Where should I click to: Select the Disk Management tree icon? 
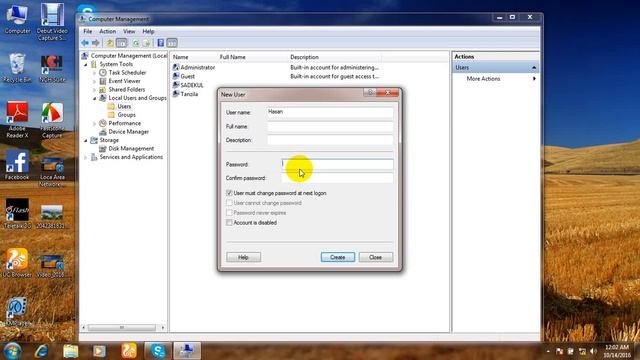tap(103, 149)
